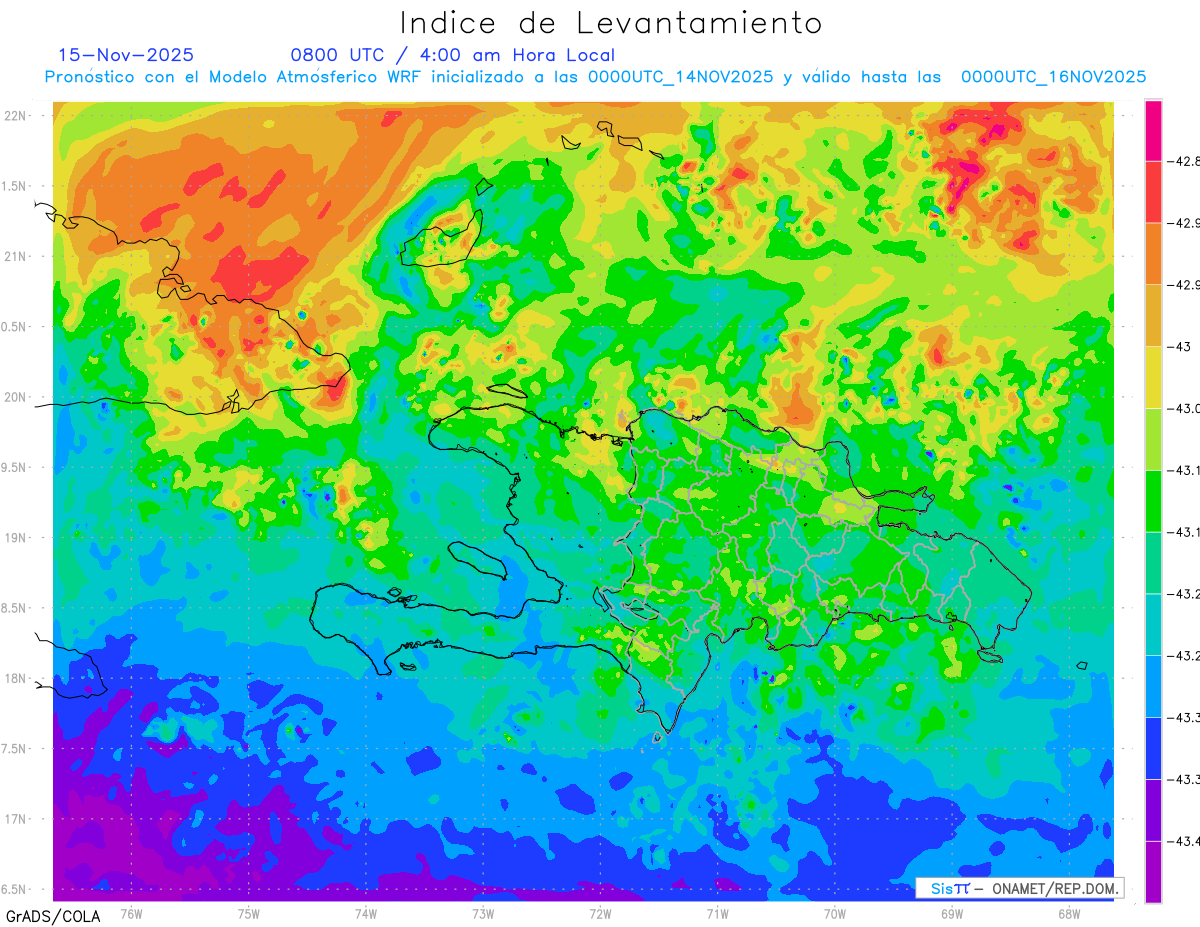This screenshot has height=927, width=1200.
Task: Click the "21N" latitude label
Action: 16,257
